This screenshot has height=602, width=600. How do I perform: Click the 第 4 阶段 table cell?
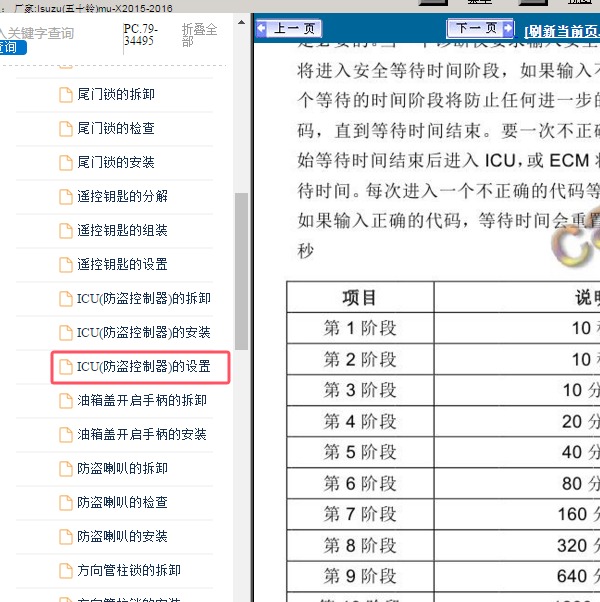[360, 421]
